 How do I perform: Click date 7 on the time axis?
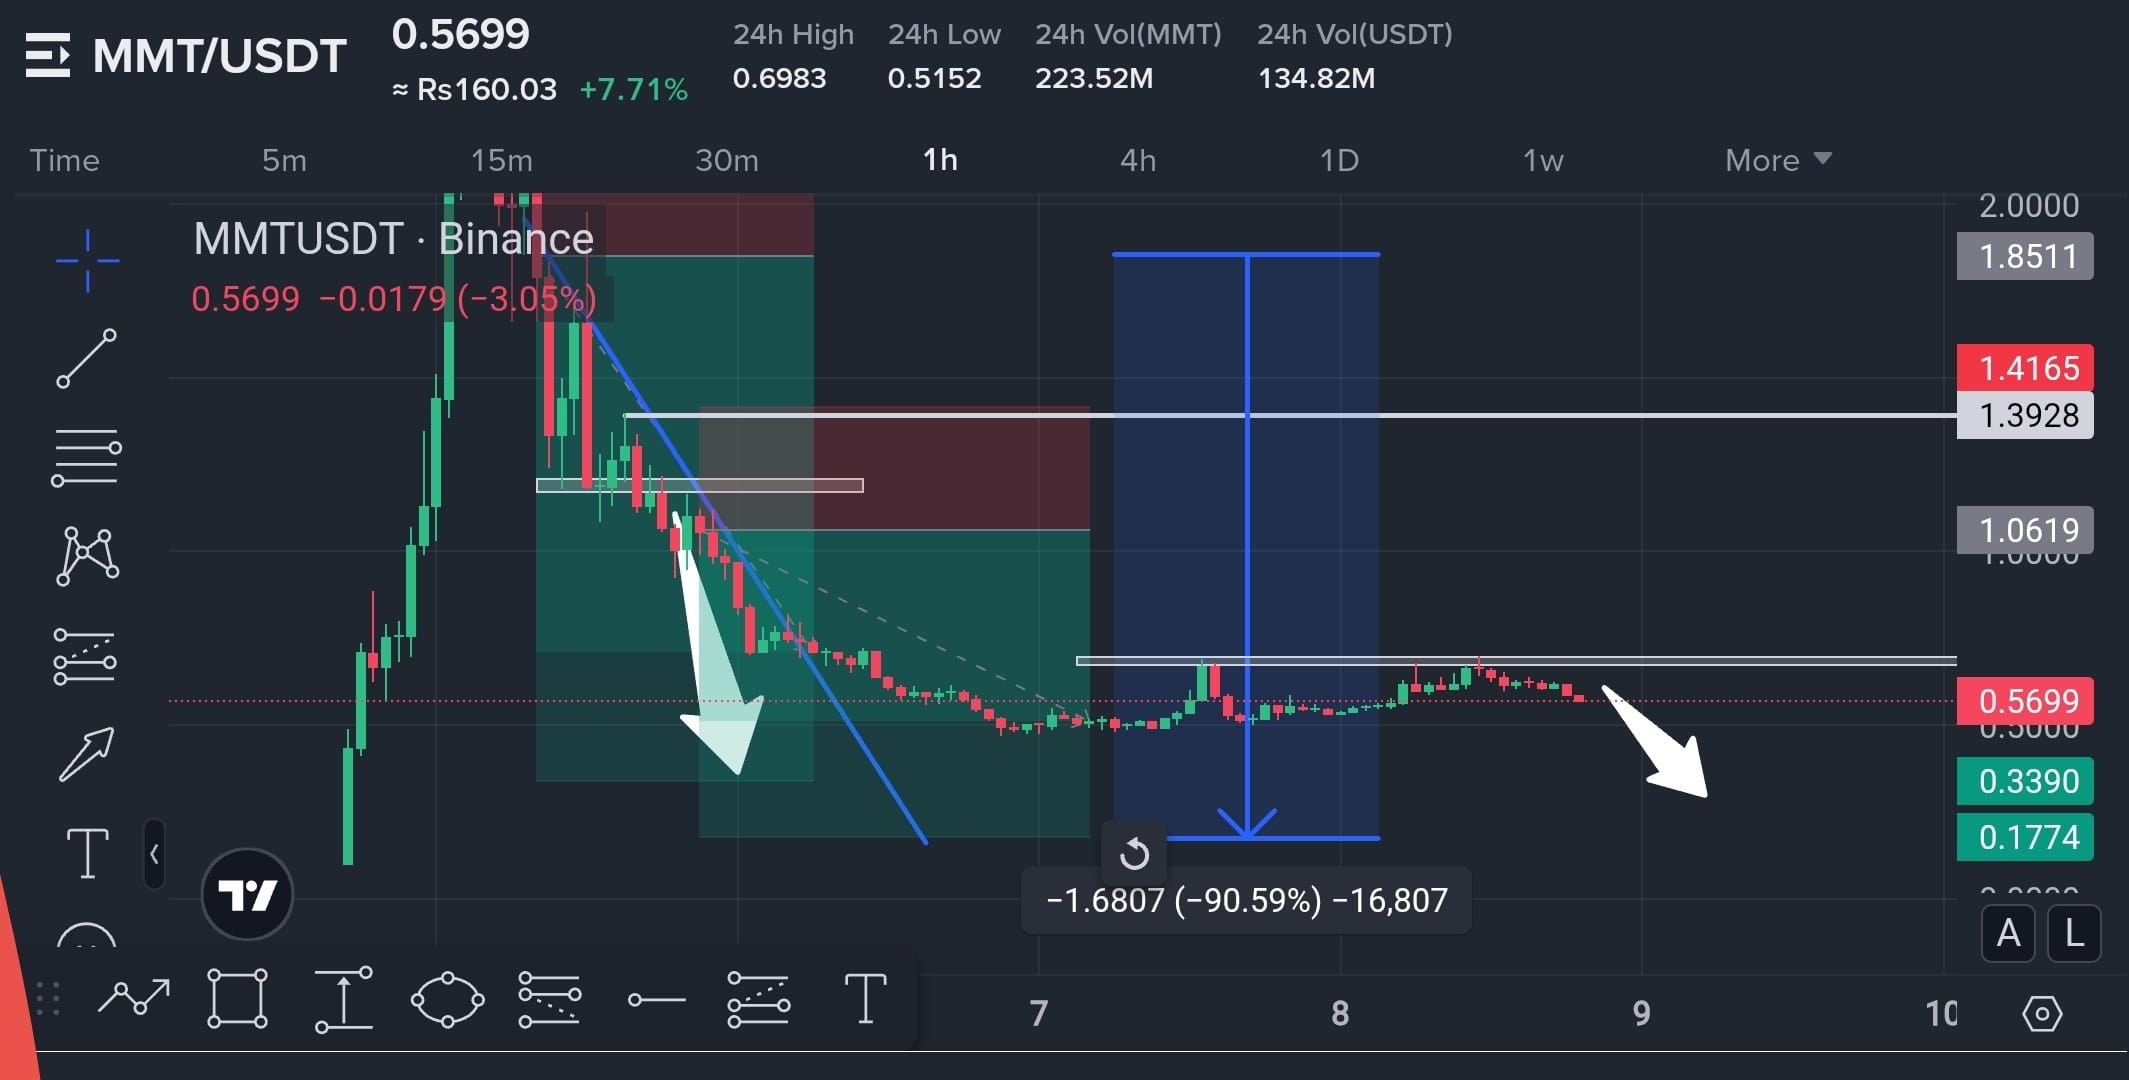[x=1039, y=1014]
